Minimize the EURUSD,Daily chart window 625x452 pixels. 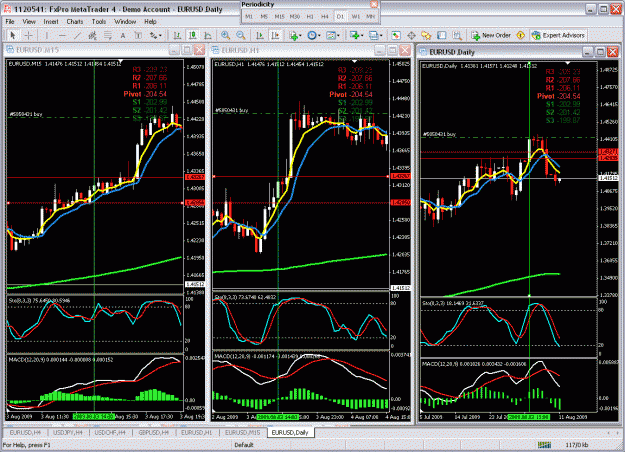click(588, 52)
